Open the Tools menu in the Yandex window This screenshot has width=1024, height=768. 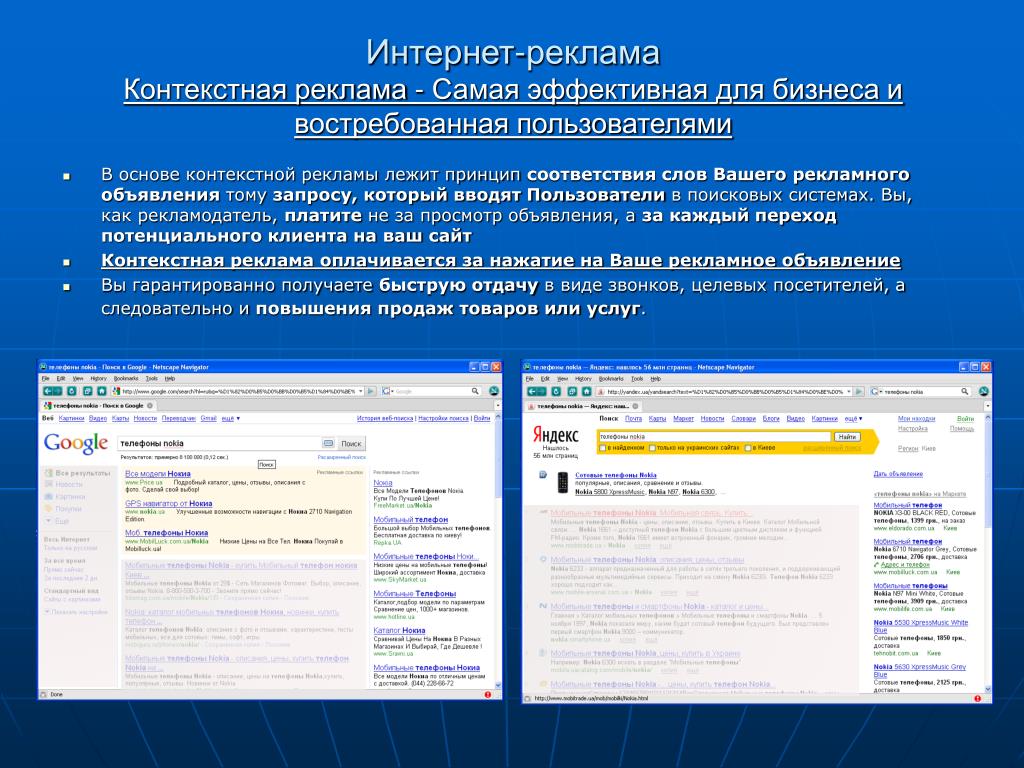tap(637, 379)
